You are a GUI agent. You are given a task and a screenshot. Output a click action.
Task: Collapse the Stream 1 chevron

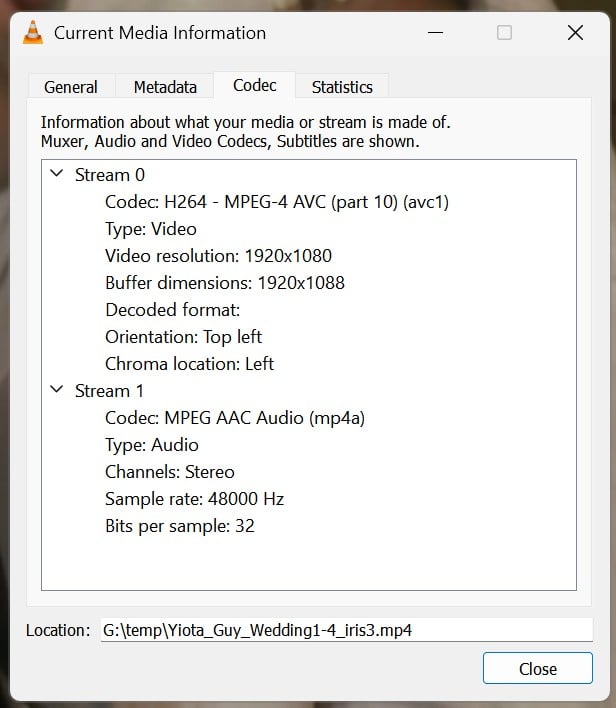[57, 391]
